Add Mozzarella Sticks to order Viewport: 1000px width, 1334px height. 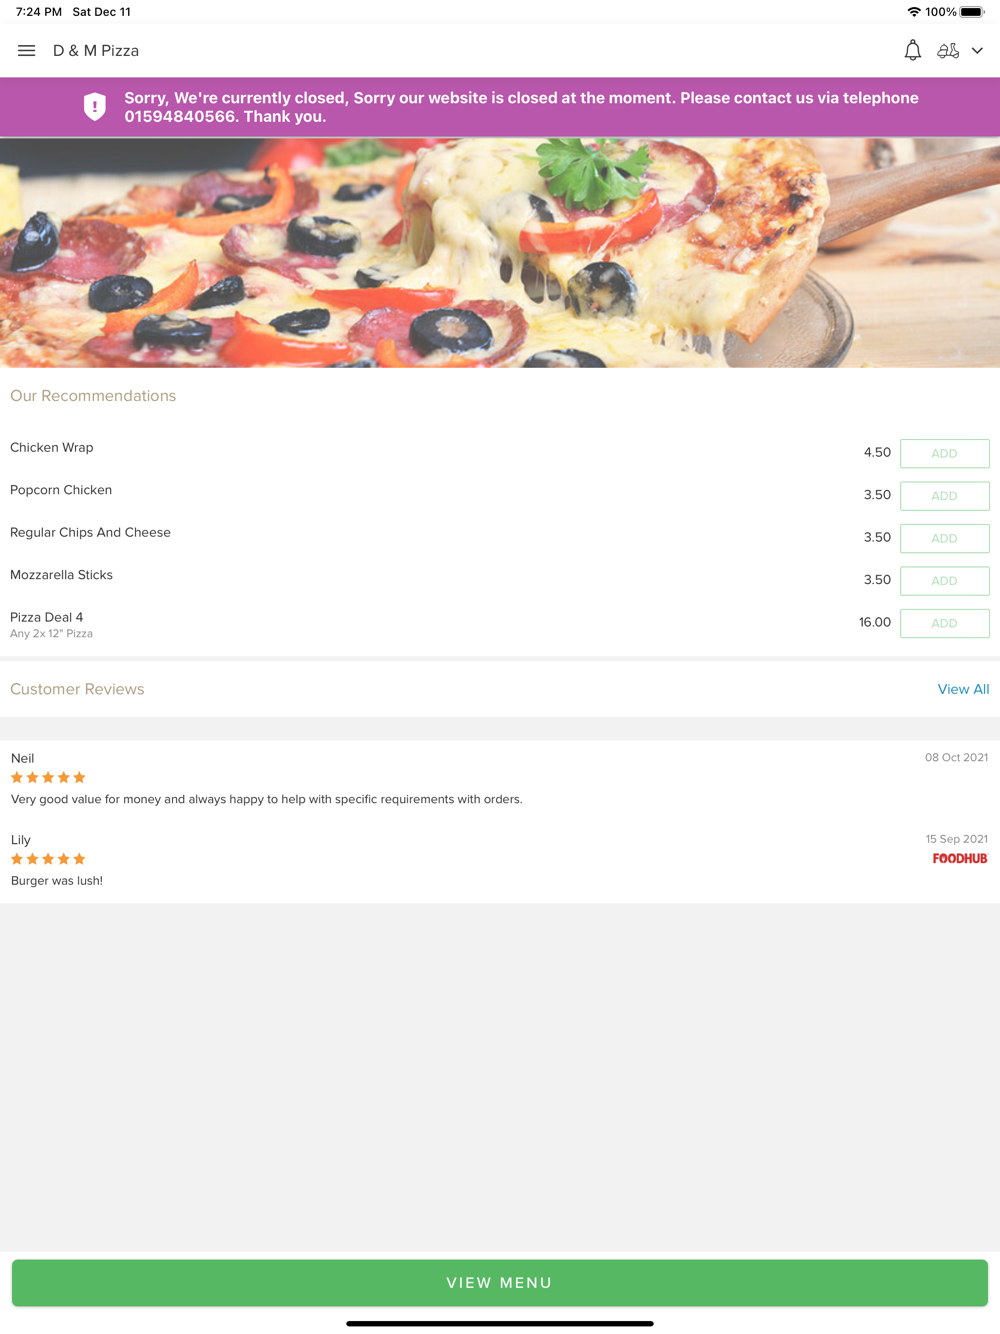pyautogui.click(x=945, y=581)
